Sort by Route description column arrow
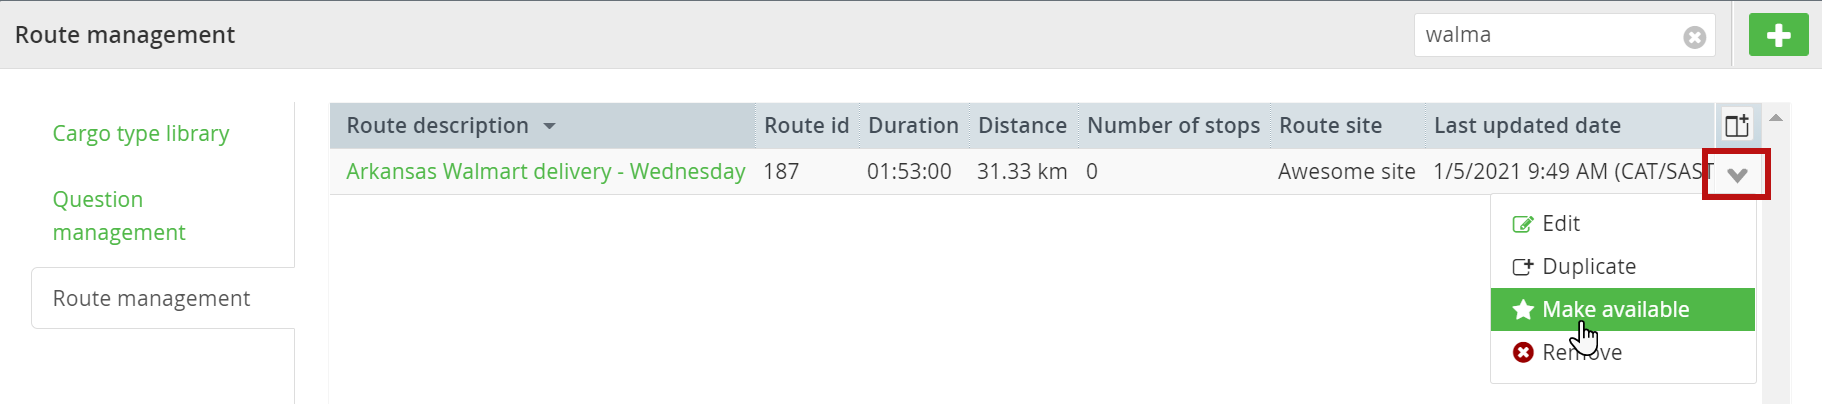 click(x=549, y=126)
